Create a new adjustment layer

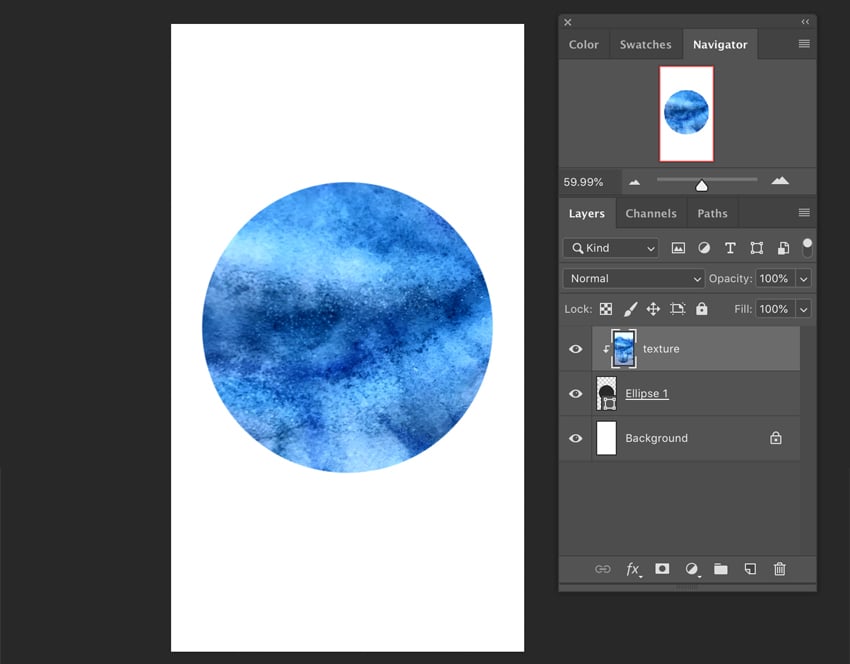click(691, 569)
